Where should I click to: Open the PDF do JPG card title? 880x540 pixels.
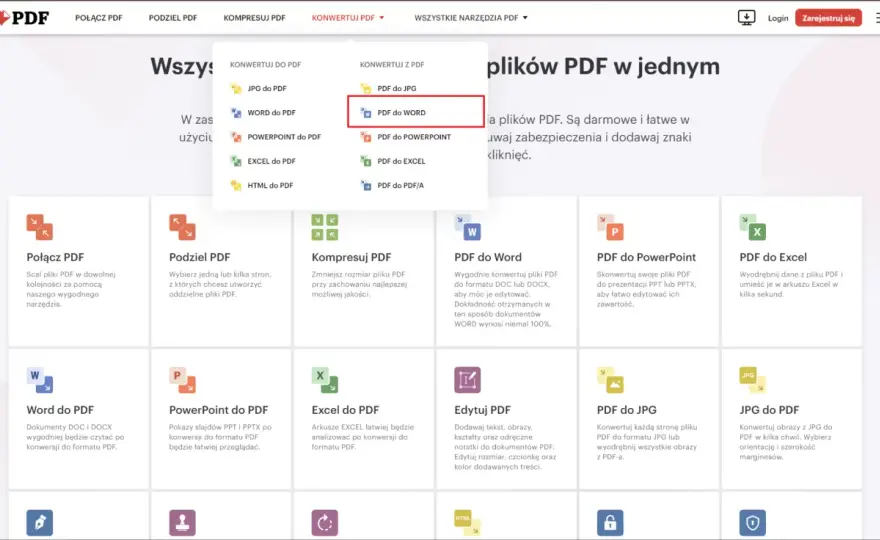pyautogui.click(x=626, y=410)
